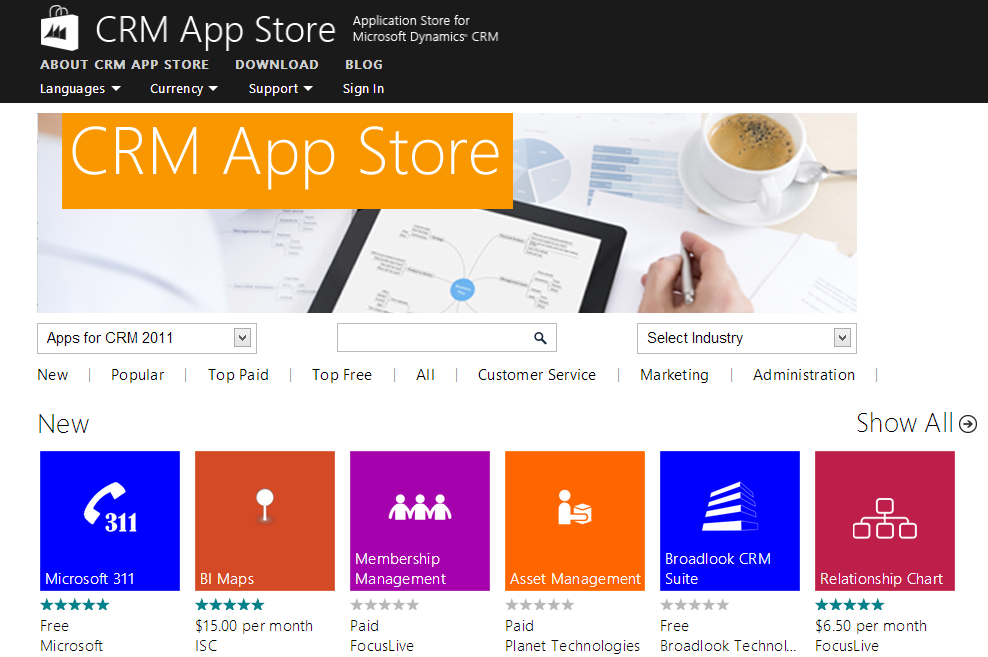Click the Show All arrow icon
Image resolution: width=988 pixels, height=657 pixels.
click(x=968, y=424)
